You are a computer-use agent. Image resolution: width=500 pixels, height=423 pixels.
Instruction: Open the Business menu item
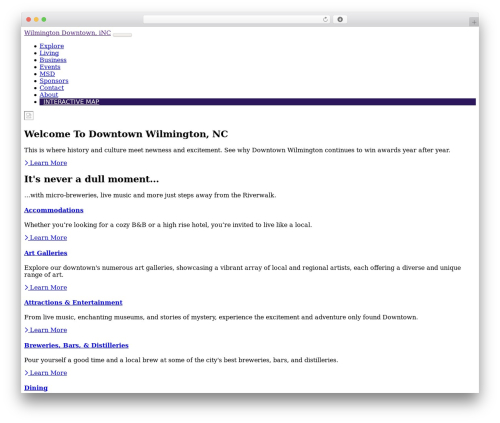click(53, 60)
